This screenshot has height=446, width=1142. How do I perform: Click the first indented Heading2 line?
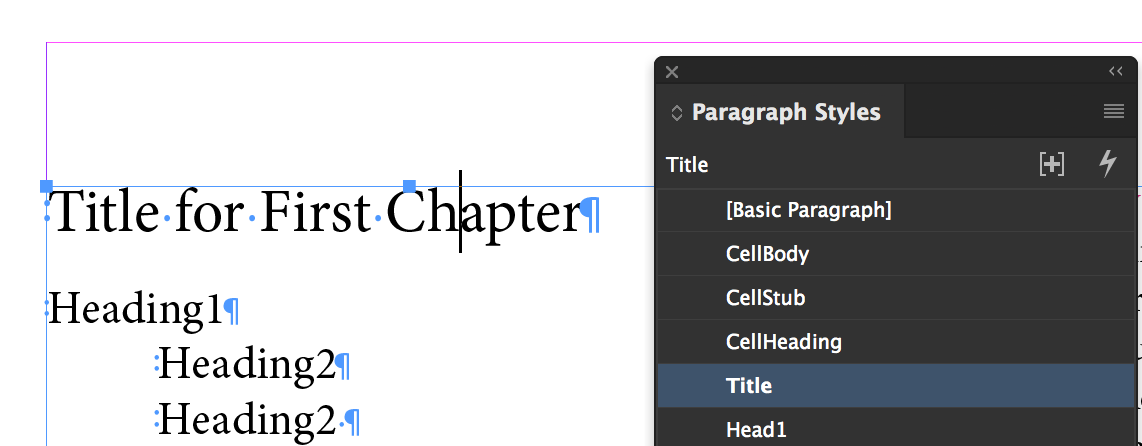(246, 364)
